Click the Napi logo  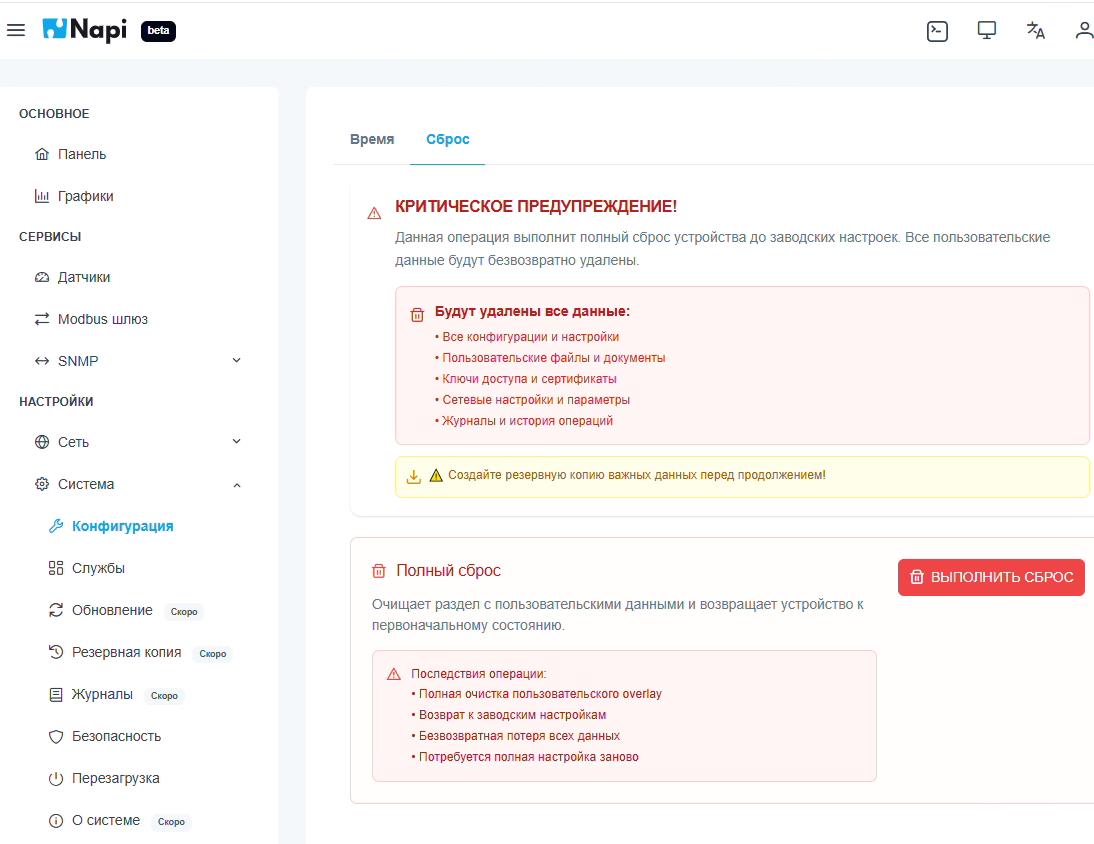click(85, 30)
